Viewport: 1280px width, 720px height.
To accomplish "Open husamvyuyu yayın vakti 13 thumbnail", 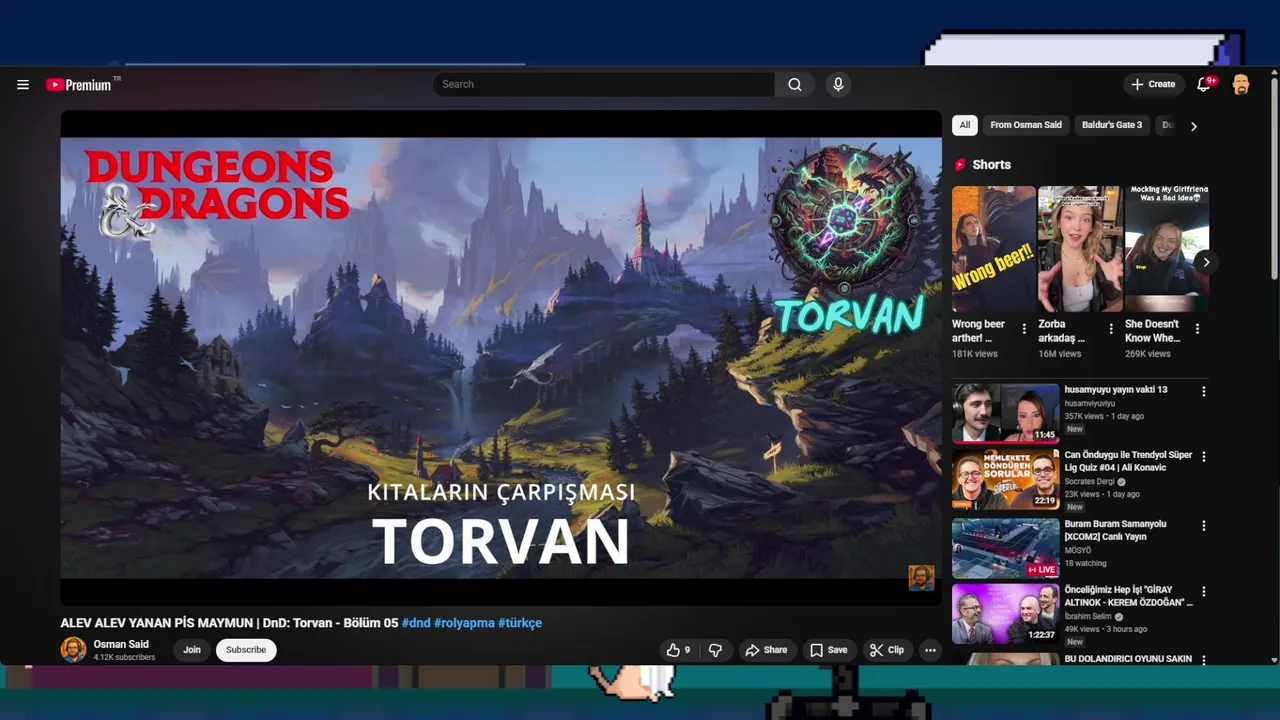I will point(1005,413).
